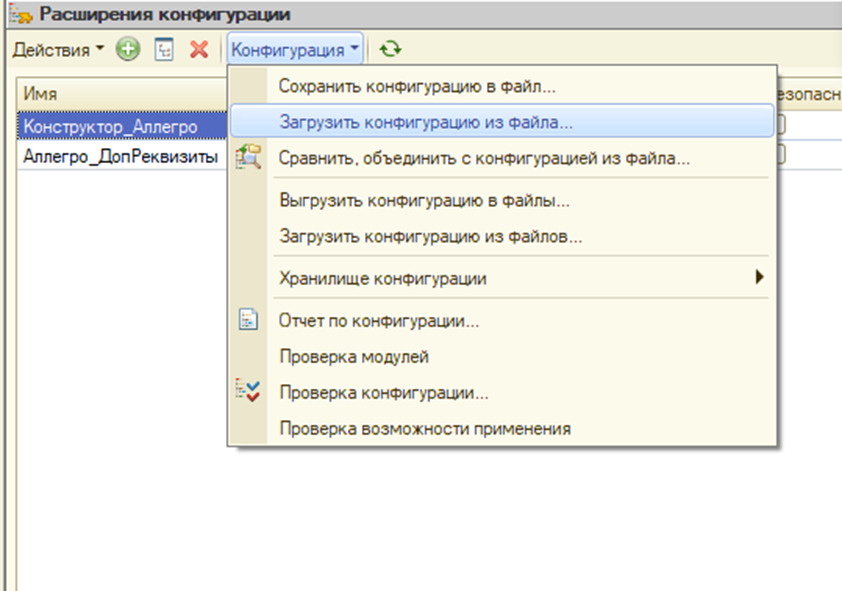
Task: Choose Сохранить конфигурацию в файл
Action: click(502, 86)
